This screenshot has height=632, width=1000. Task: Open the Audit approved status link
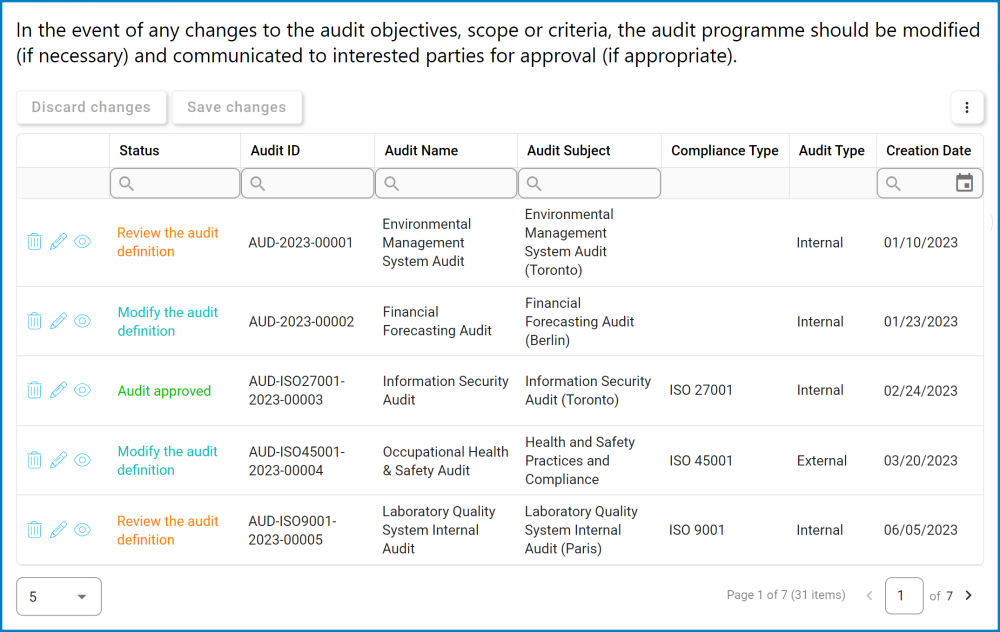click(164, 390)
